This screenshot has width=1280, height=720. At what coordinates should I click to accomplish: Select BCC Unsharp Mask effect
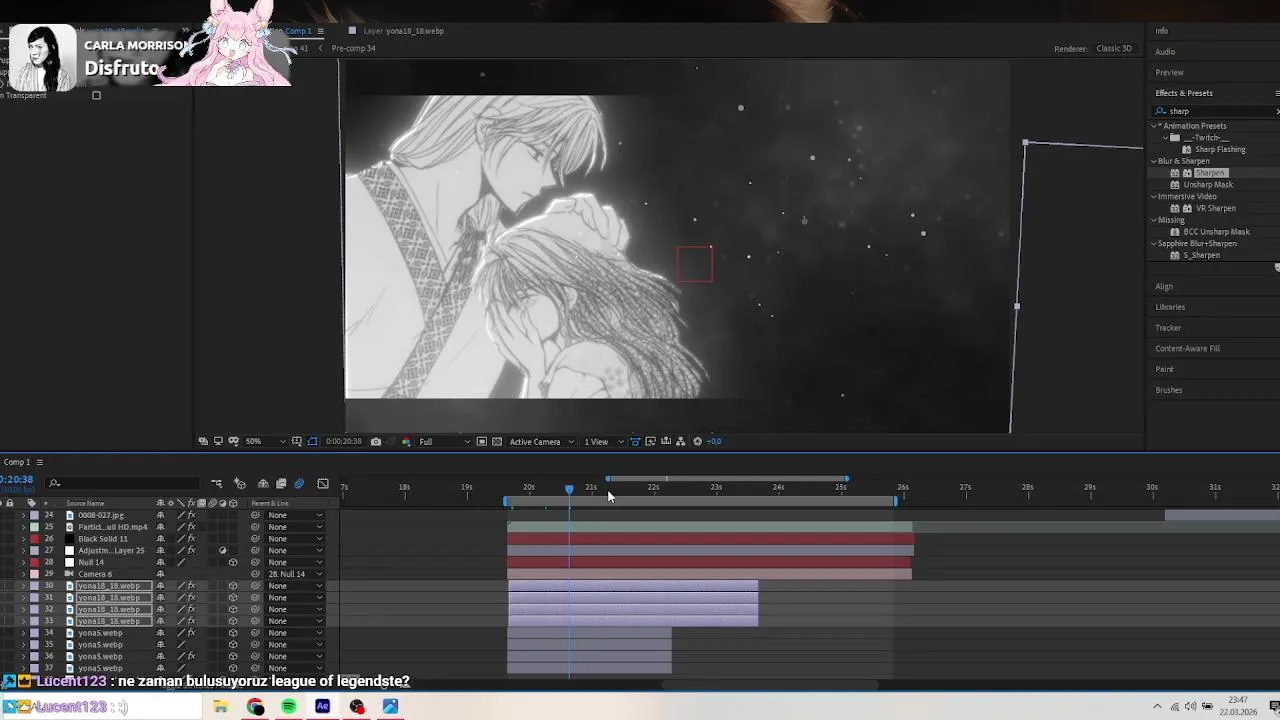pos(1216,232)
